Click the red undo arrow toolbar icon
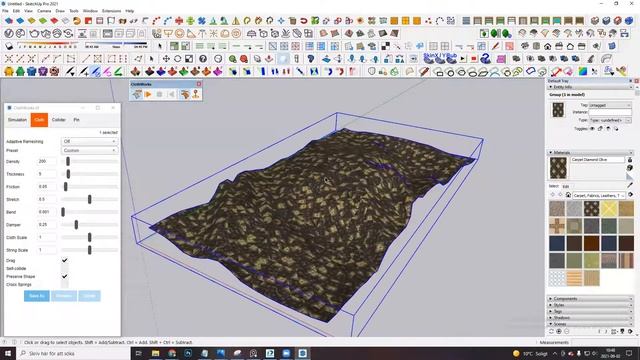The height and width of the screenshot is (360, 640). point(304,20)
